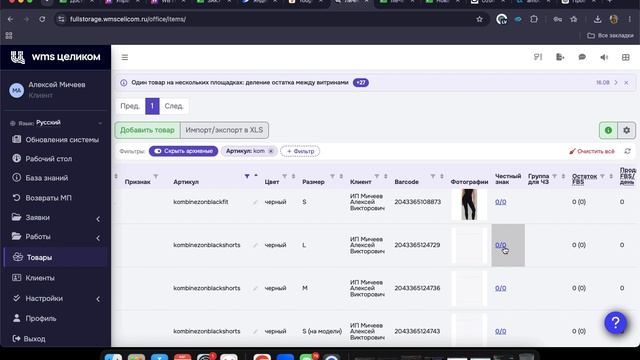Open the 0/0 link for barcode 2043365124743
The height and width of the screenshot is (360, 640).
pyautogui.click(x=500, y=331)
